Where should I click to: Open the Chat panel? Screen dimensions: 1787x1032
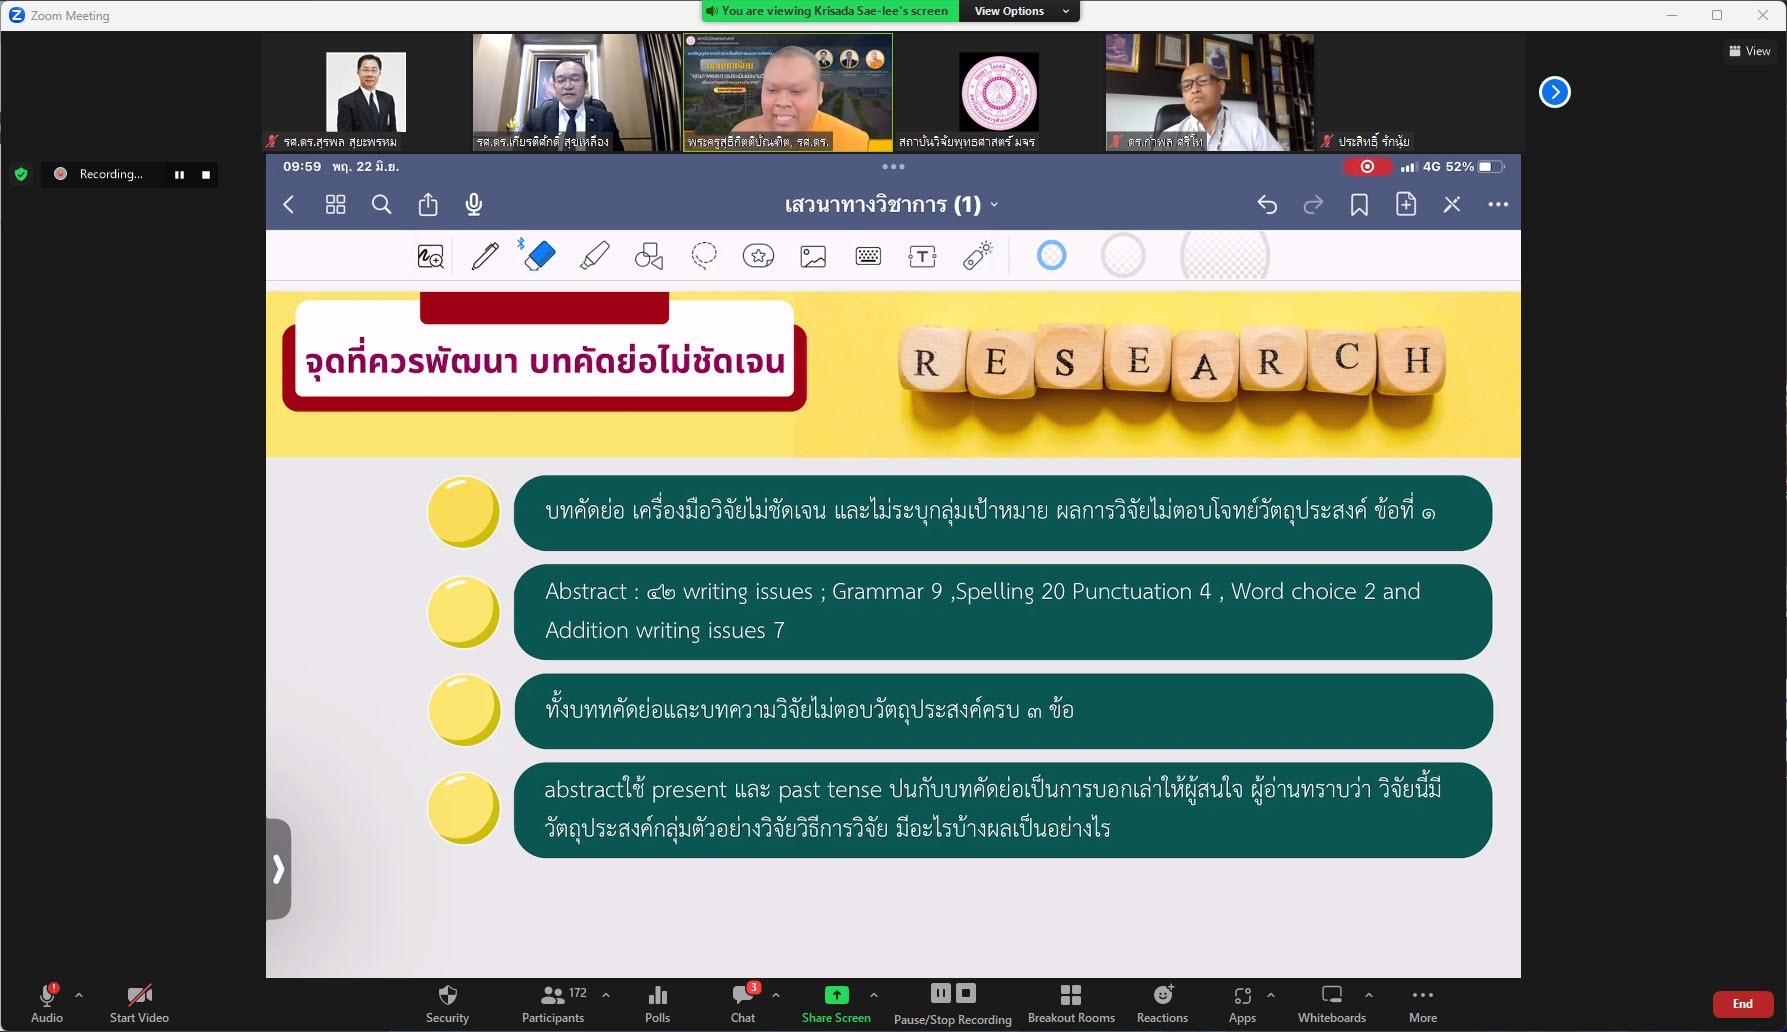pyautogui.click(x=743, y=1003)
